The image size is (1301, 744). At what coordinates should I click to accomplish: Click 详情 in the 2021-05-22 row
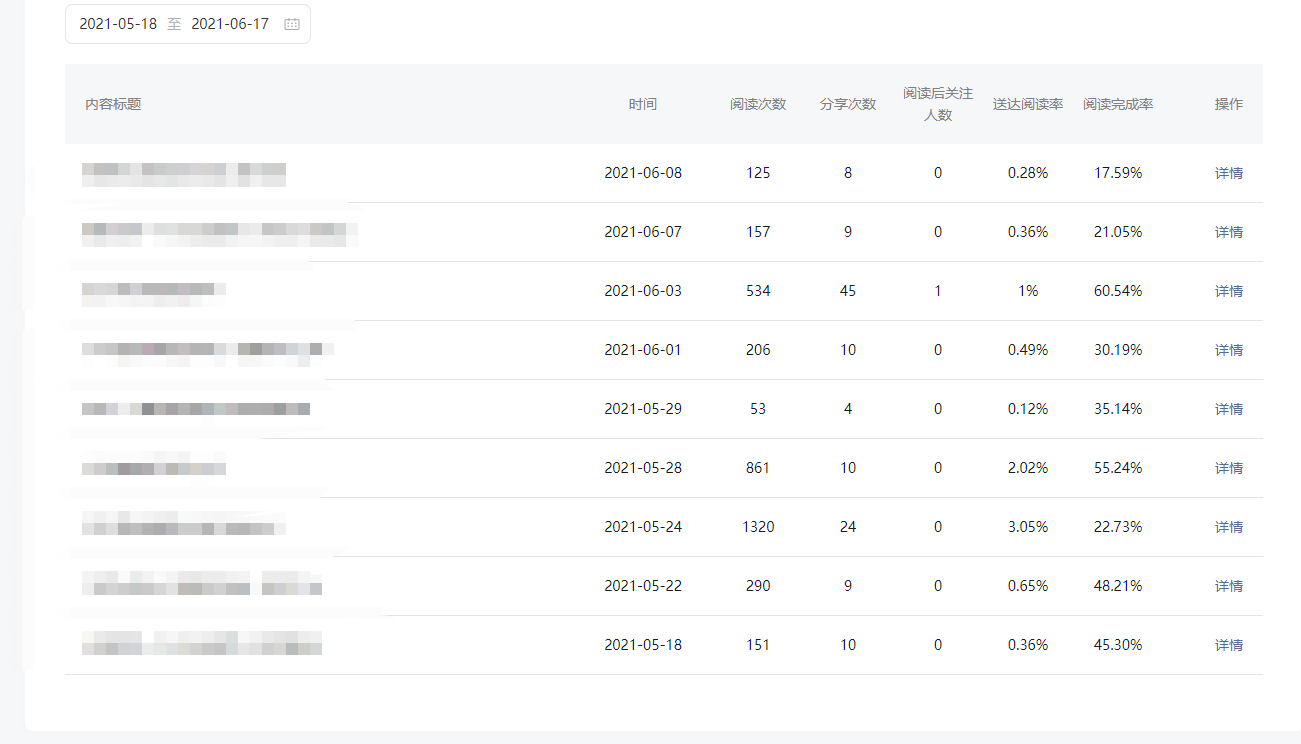[1228, 586]
